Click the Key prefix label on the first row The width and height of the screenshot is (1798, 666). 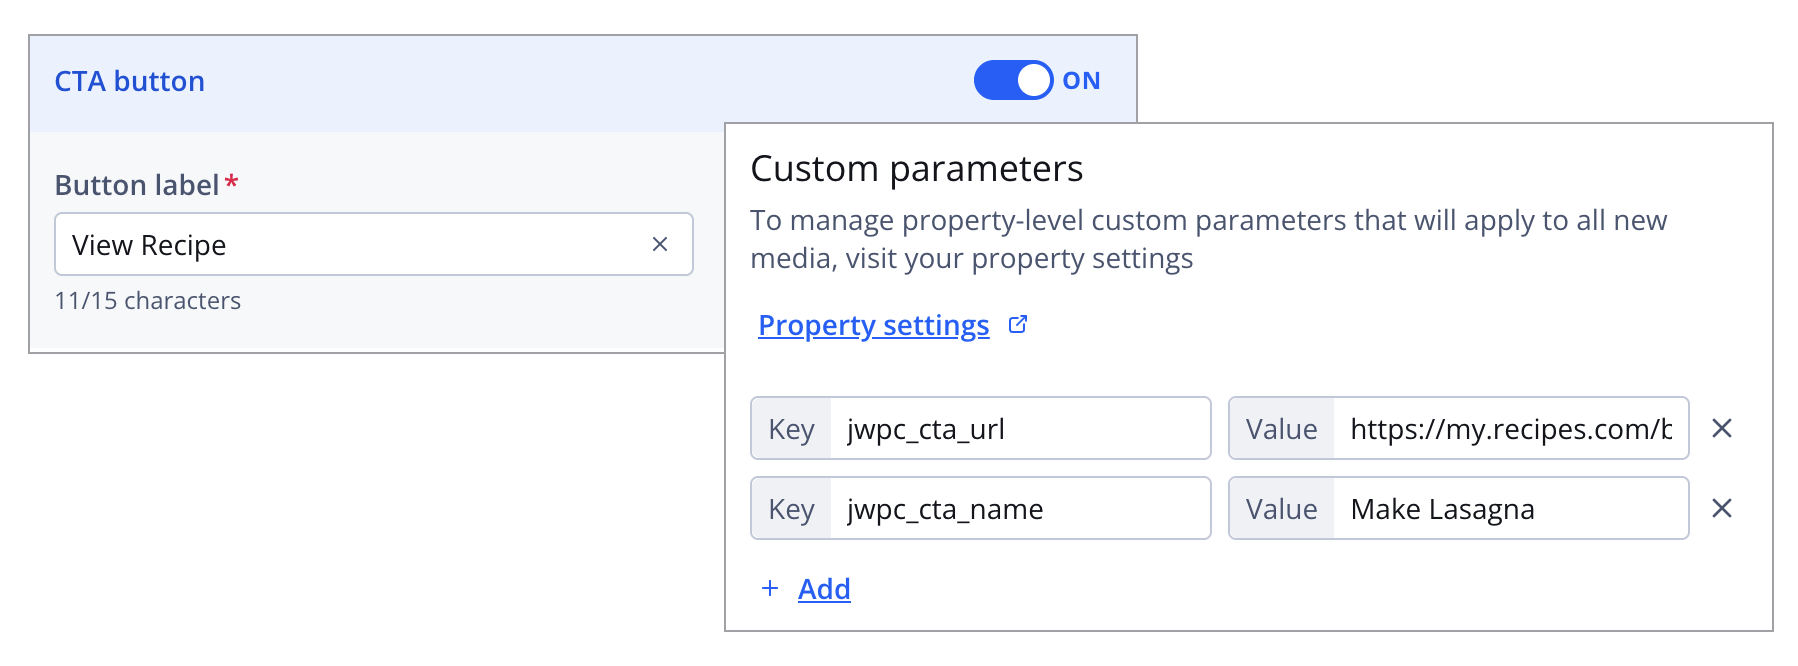point(791,428)
